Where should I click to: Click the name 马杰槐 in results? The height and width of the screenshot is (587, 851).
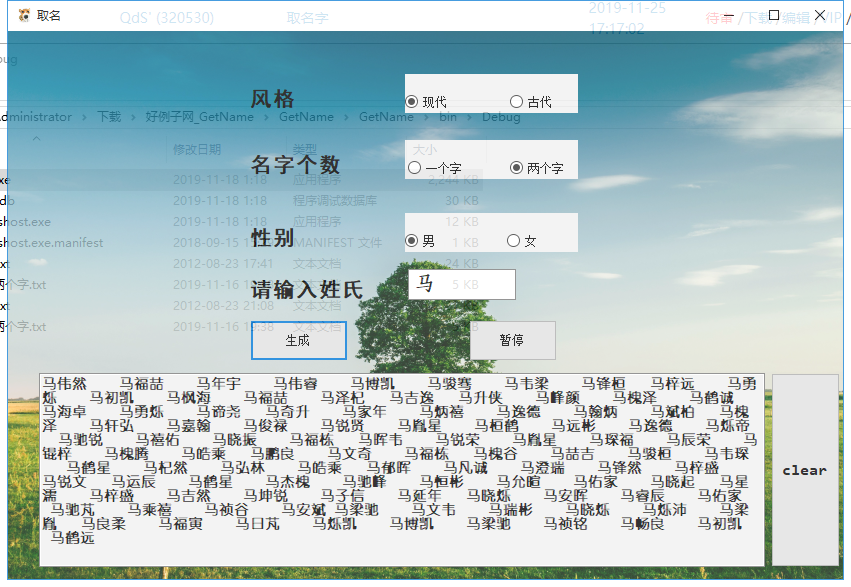288,482
